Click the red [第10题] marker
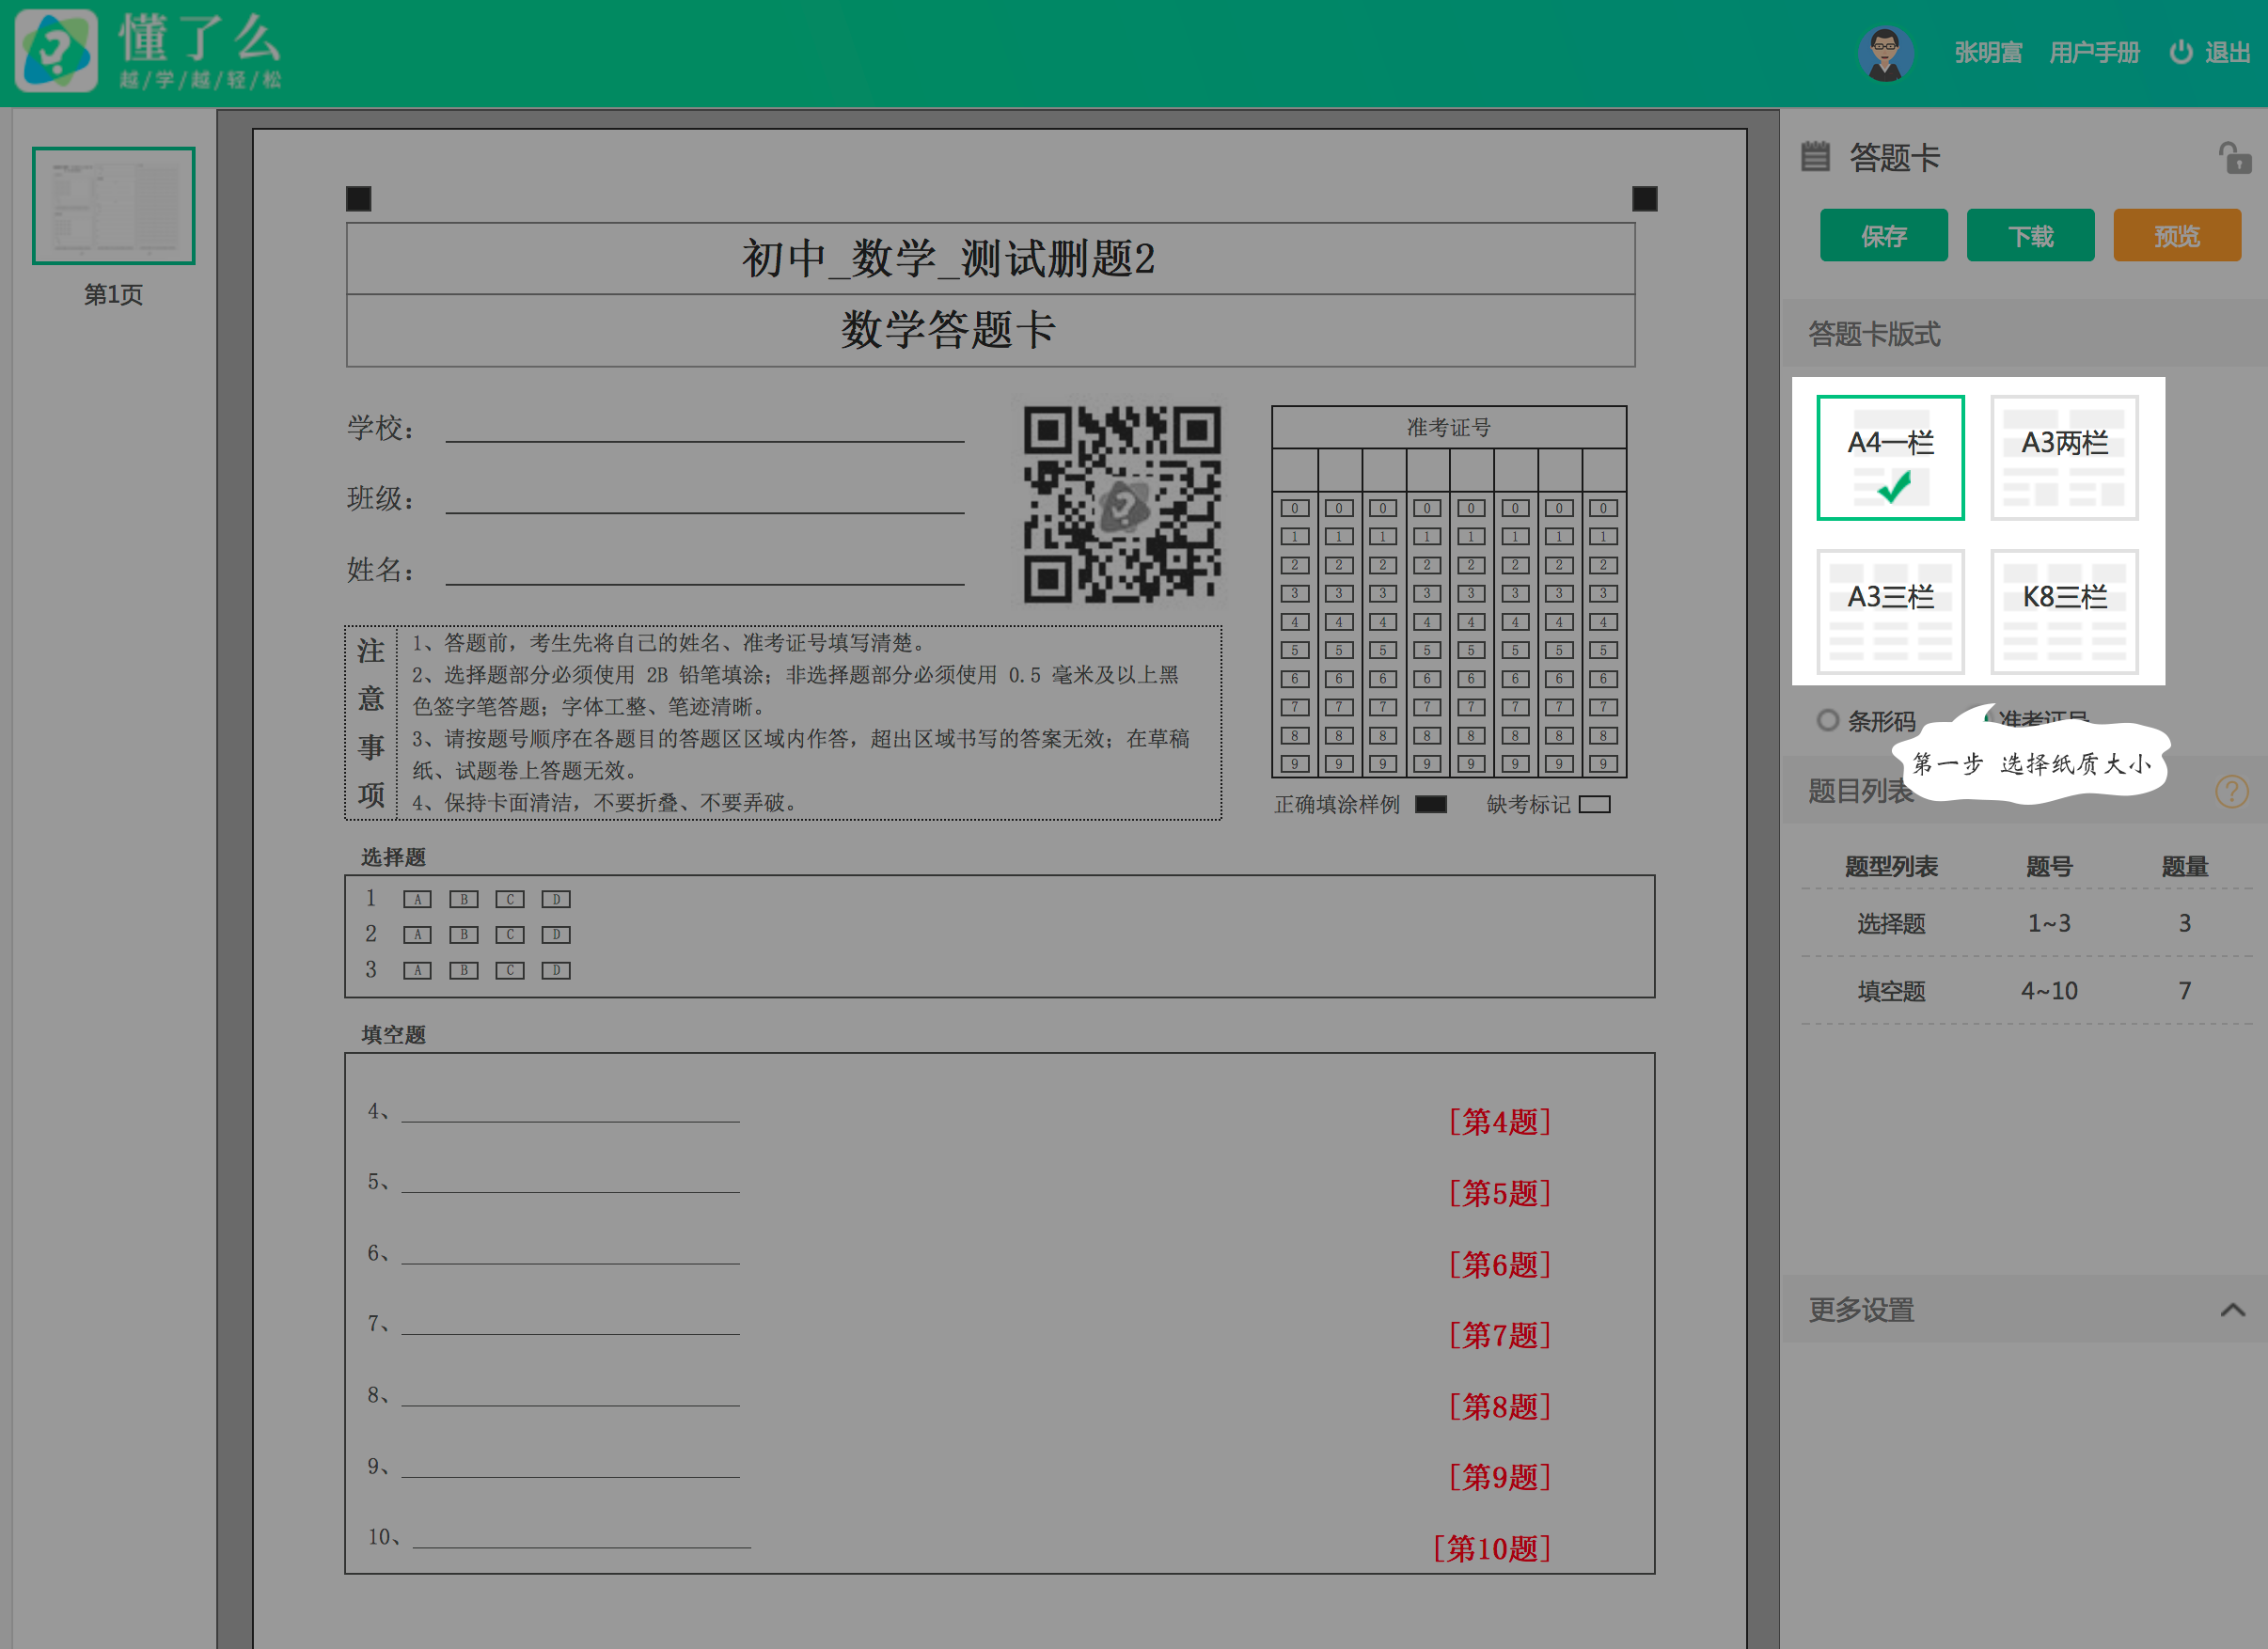 [1491, 1549]
